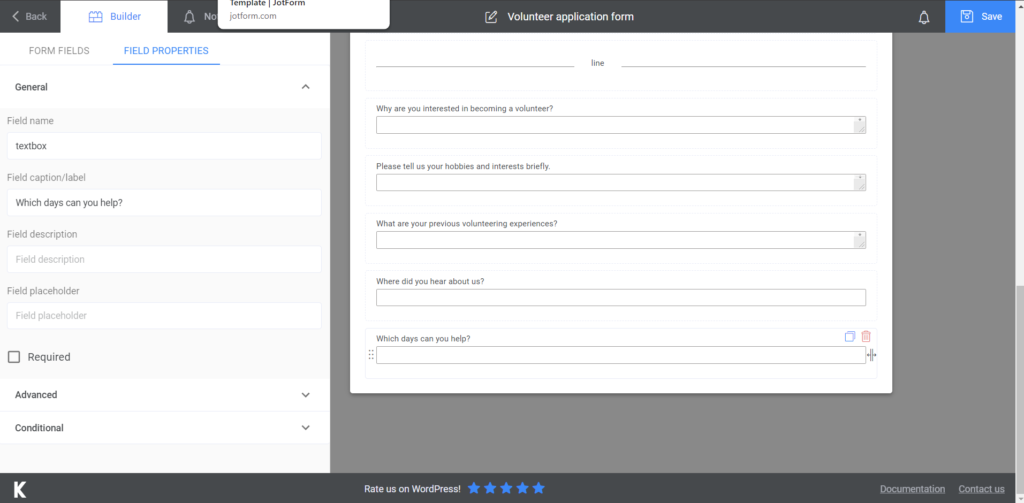Click the 'Where did you hear about us?' box
The image size is (1024, 503).
click(x=621, y=297)
